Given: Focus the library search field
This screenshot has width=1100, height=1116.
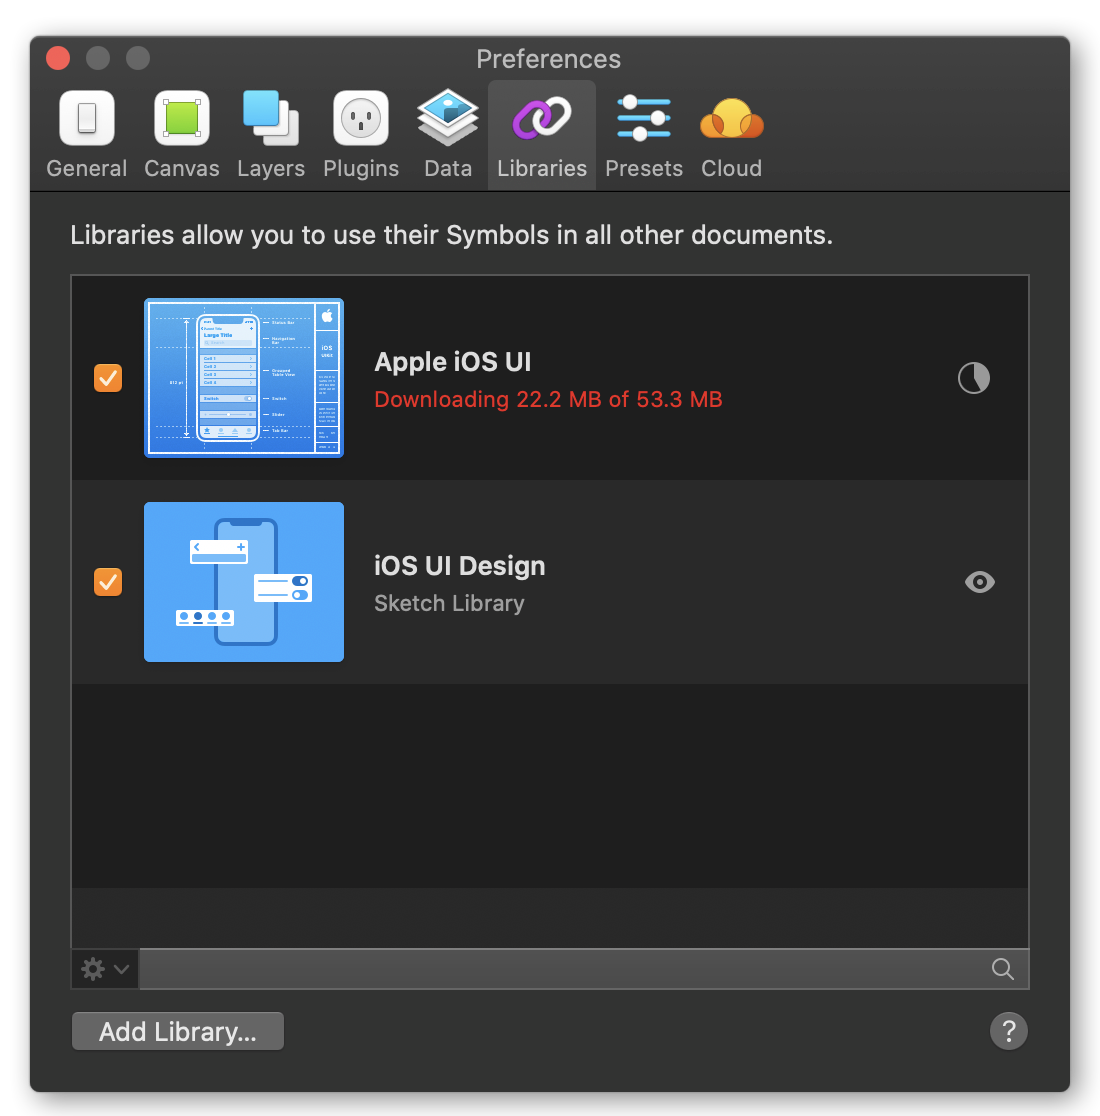Looking at the screenshot, I should [x=584, y=969].
